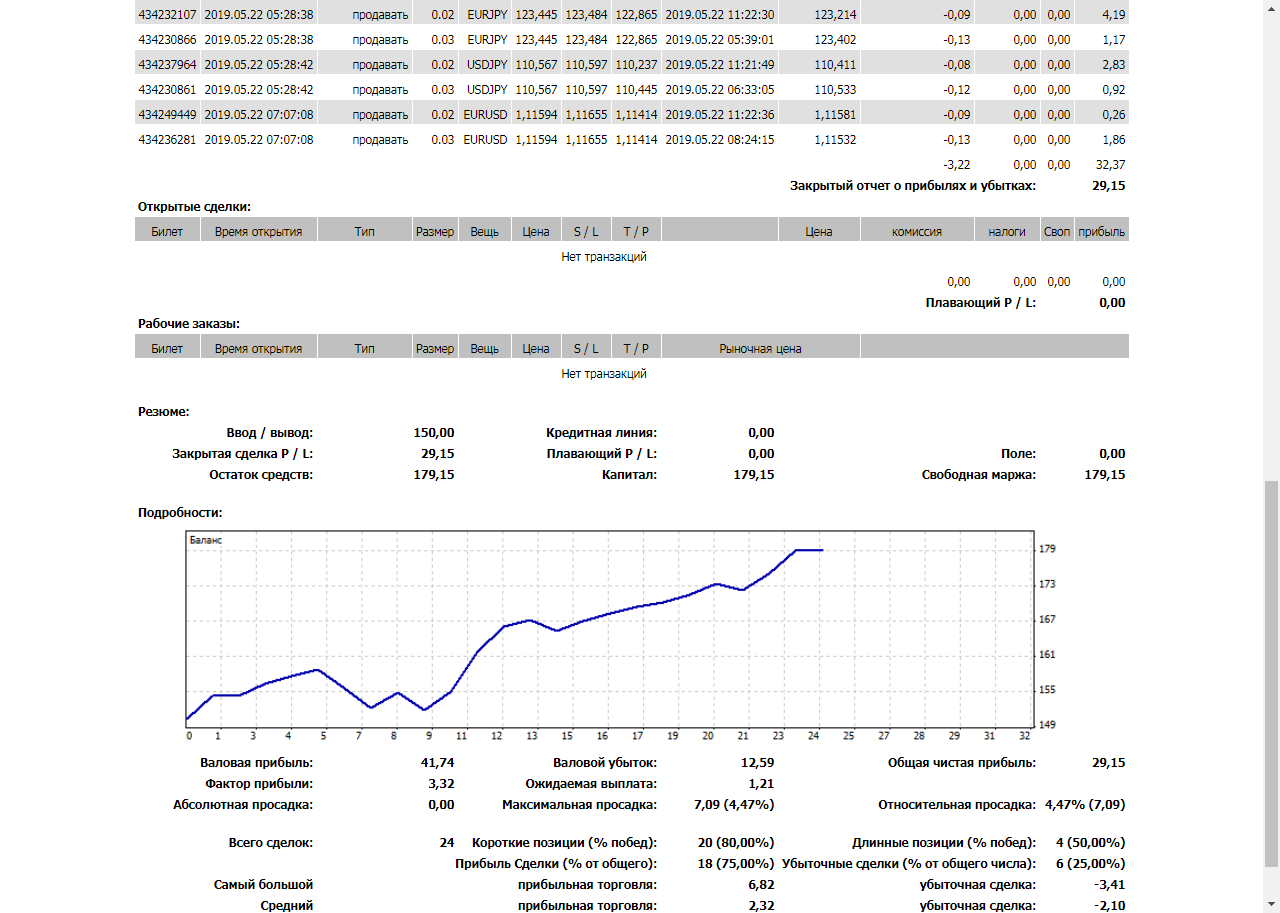Click the 'Кредитная линия:' label
Screen dimensions: 1280x913
pyautogui.click(x=602, y=433)
